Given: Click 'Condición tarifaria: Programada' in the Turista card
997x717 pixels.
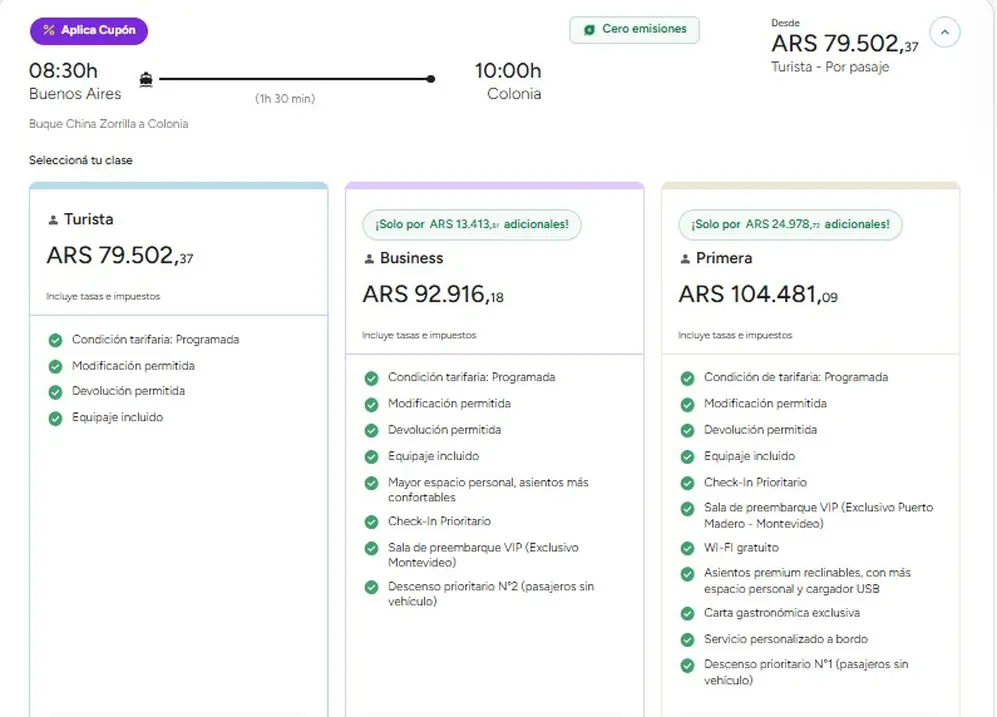Looking at the screenshot, I should pos(156,339).
